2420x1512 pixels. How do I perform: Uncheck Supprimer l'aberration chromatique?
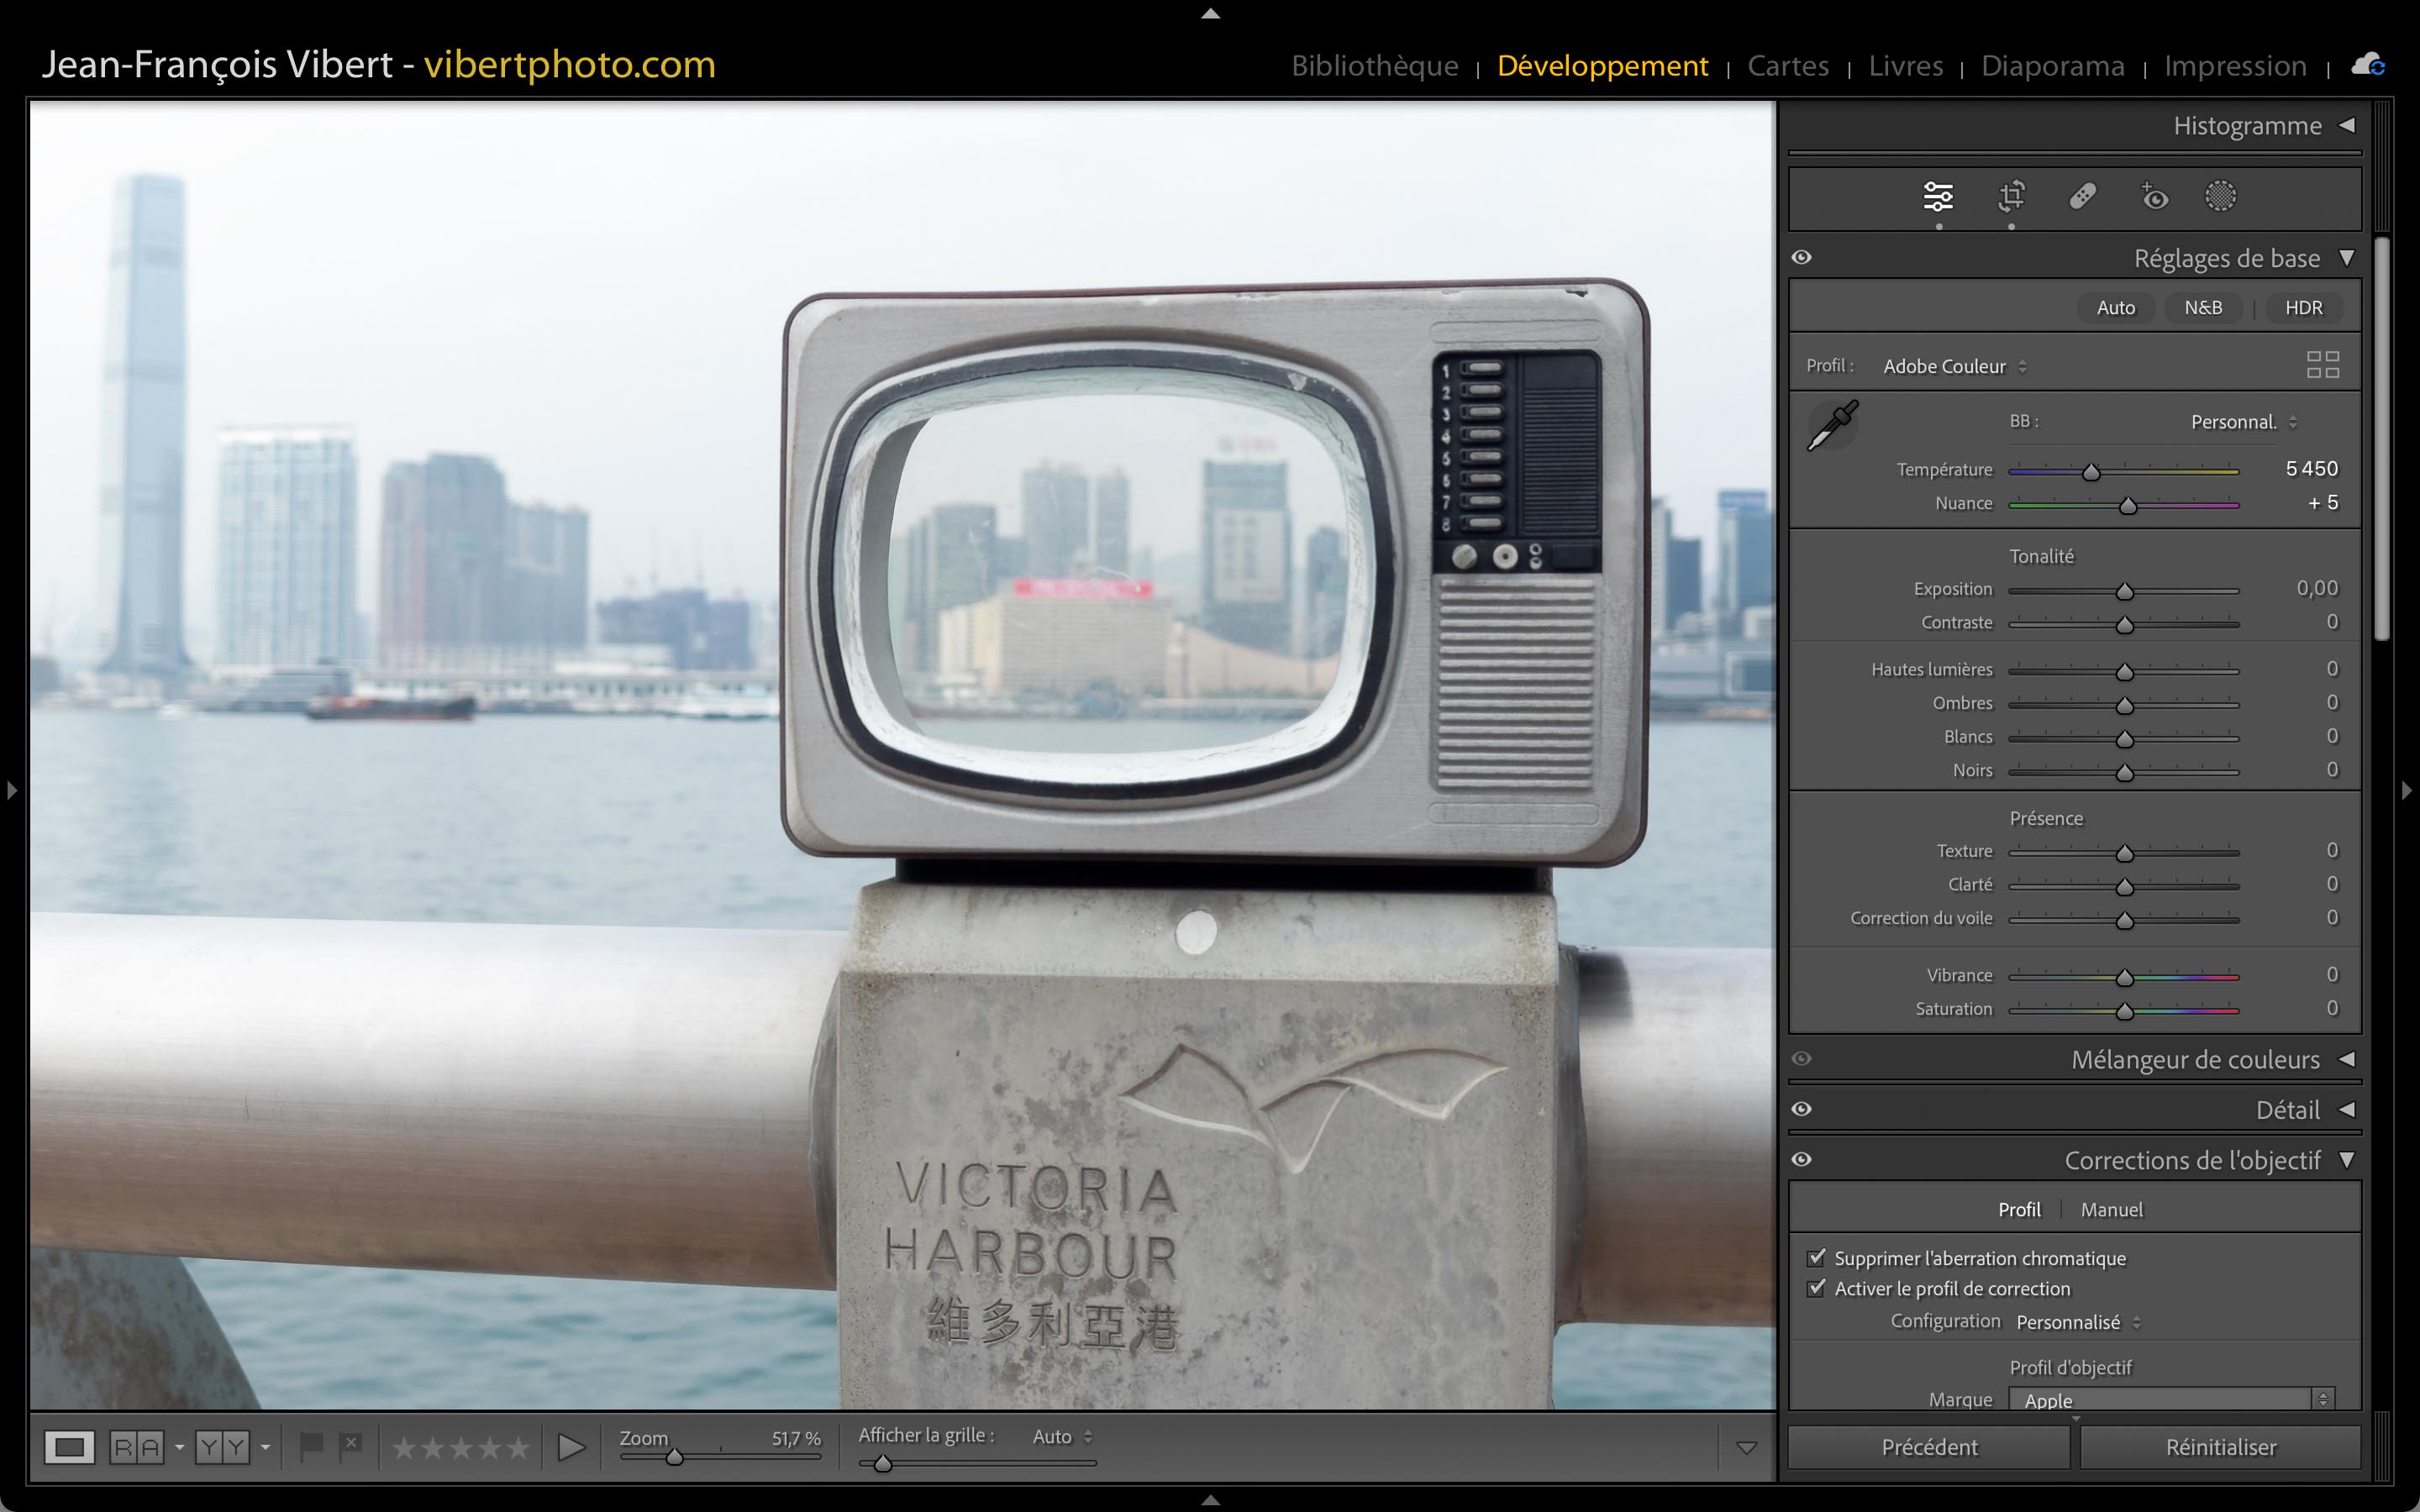click(x=1817, y=1258)
